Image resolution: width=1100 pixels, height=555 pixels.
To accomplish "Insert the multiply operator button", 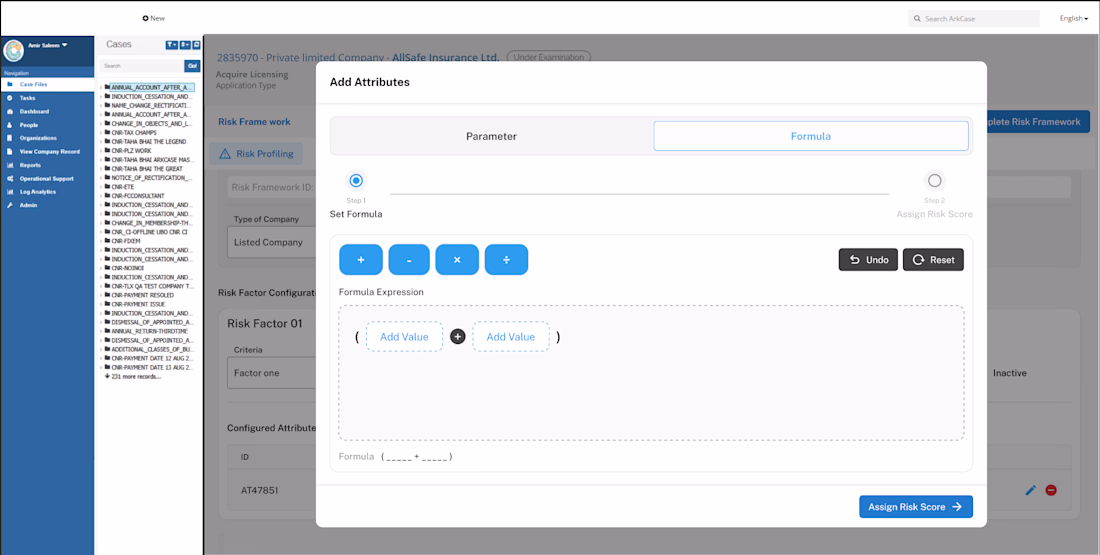I will click(457, 260).
